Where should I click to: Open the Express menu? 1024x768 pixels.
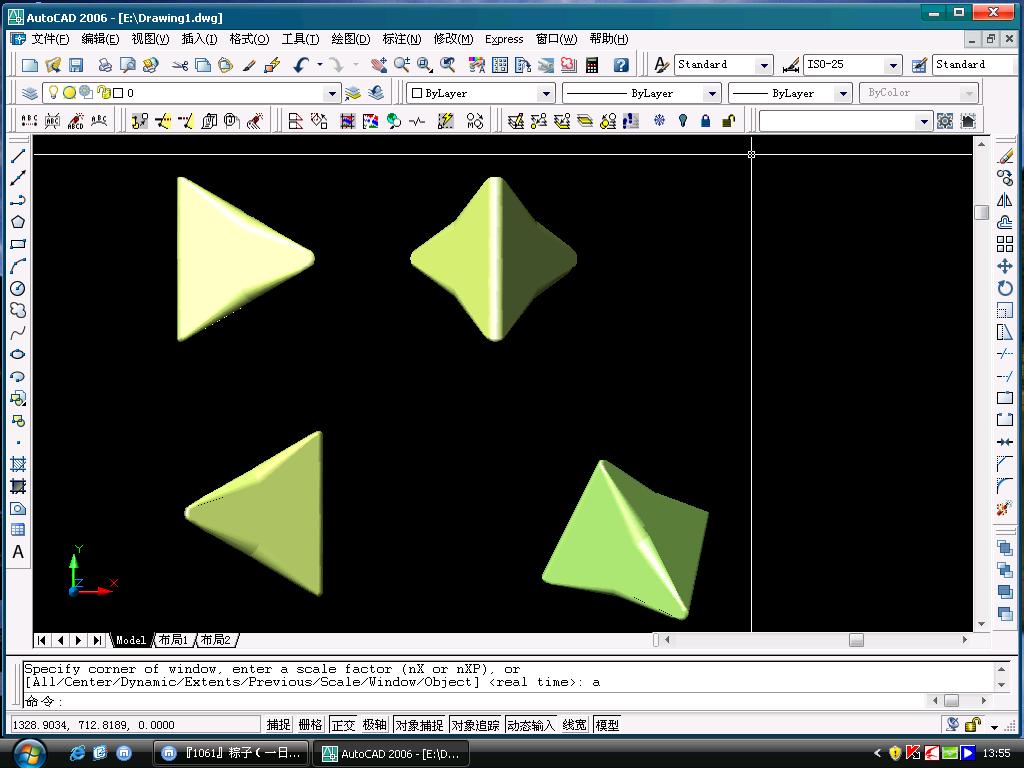[504, 39]
